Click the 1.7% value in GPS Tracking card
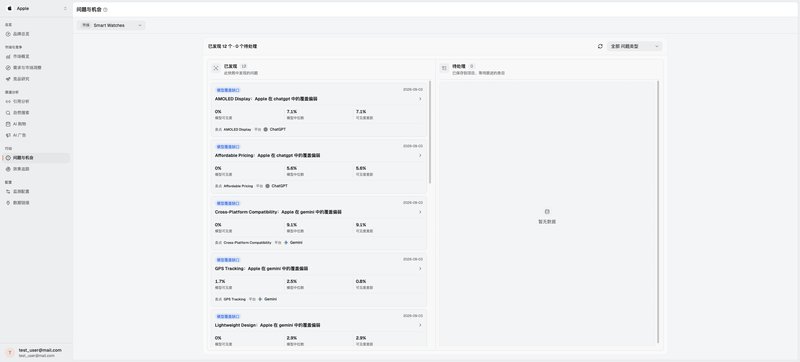Screen dimensions: 800x362 [x=220, y=281]
